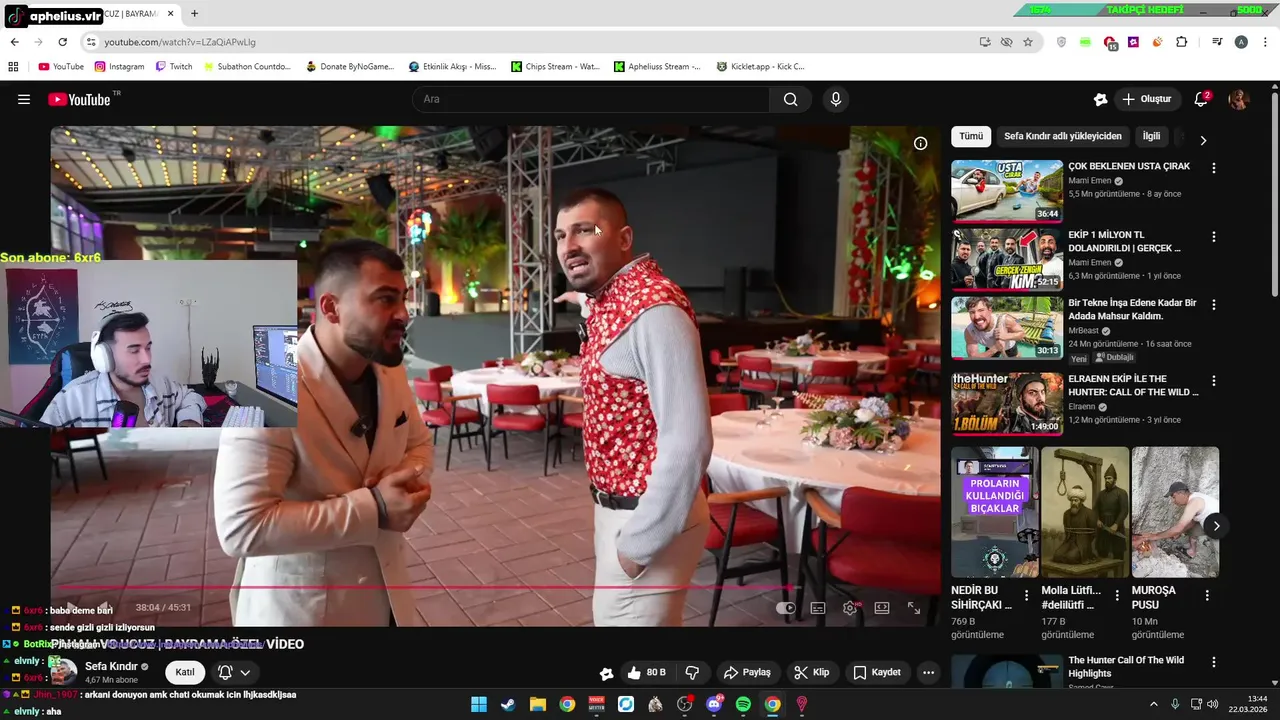Dislike the video
The width and height of the screenshot is (1280, 720).
pyautogui.click(x=692, y=673)
